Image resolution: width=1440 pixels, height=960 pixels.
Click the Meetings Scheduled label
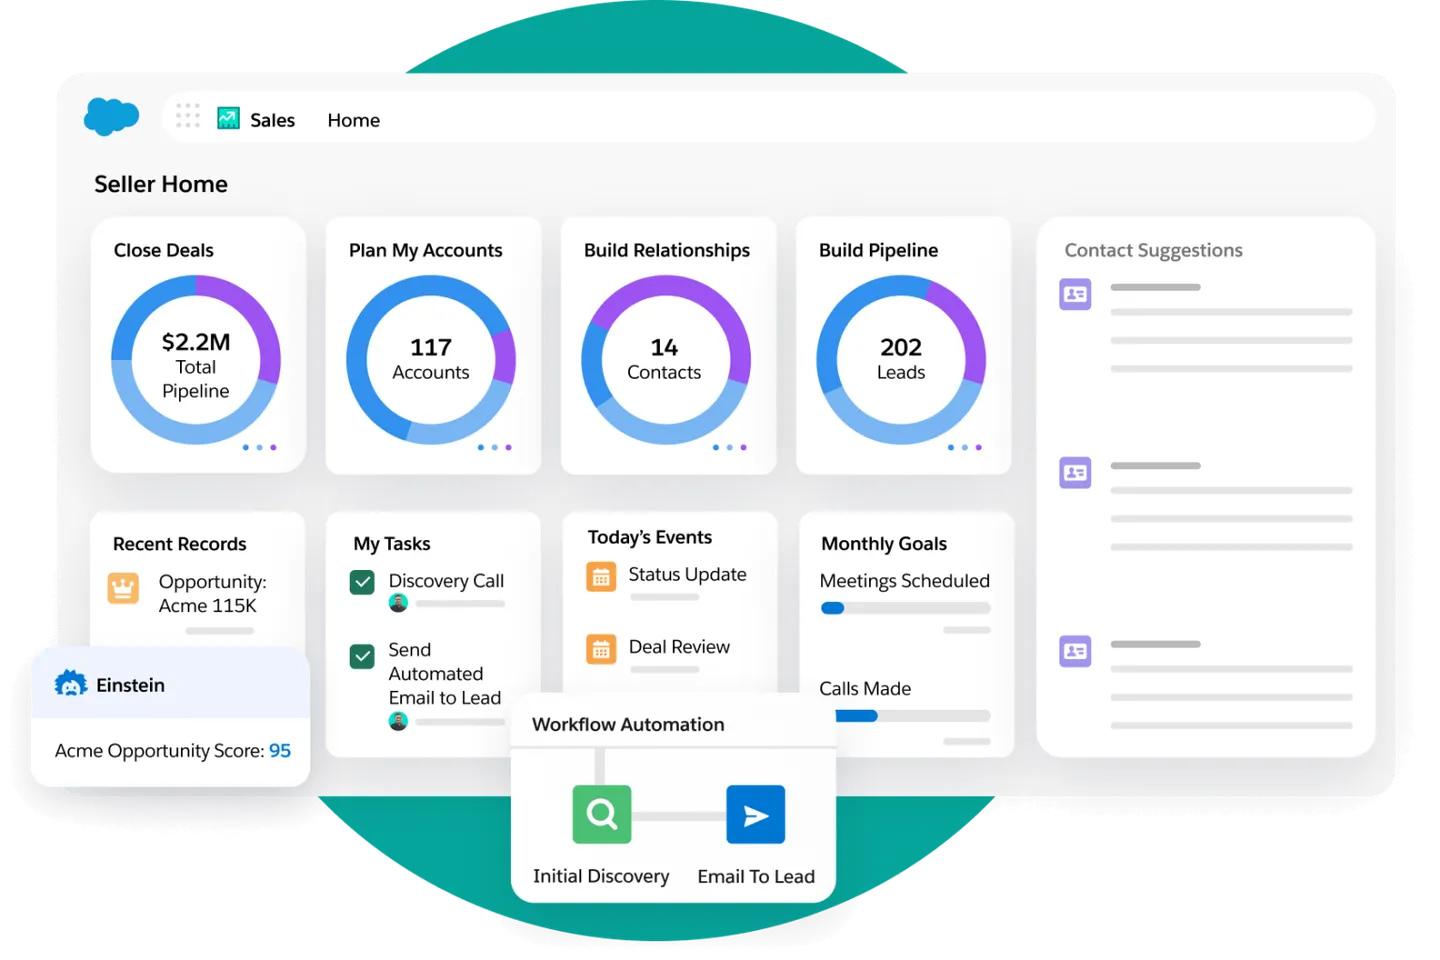(x=905, y=581)
